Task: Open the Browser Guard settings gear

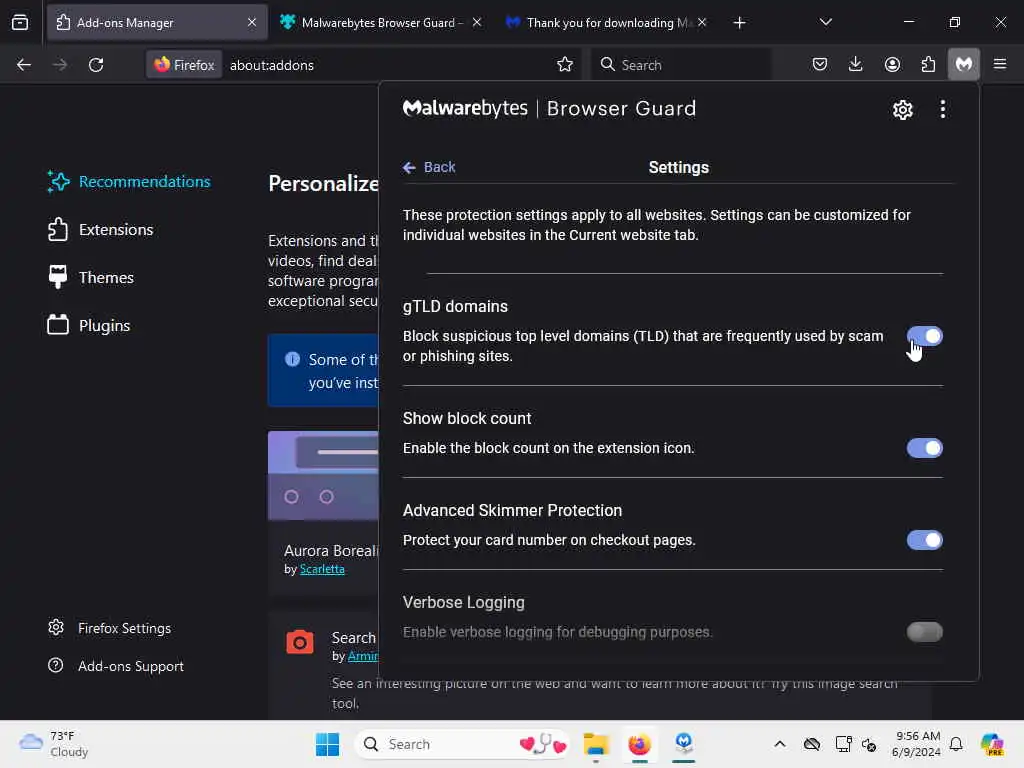Action: (x=902, y=110)
